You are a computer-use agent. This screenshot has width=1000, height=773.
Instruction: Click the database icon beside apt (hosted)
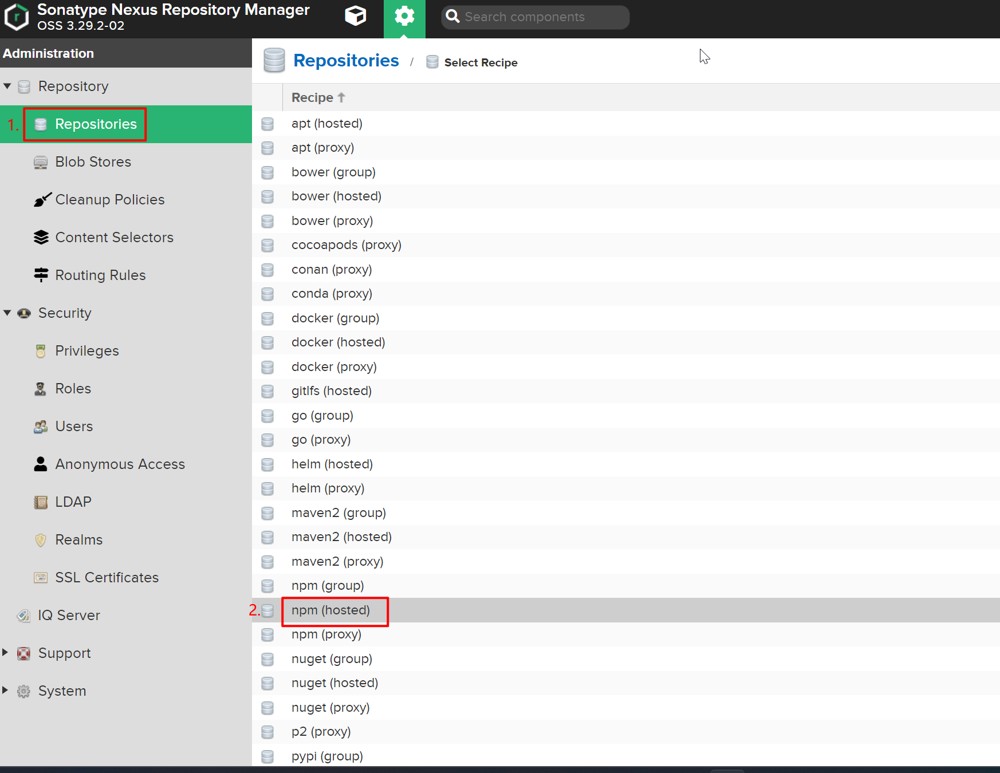point(267,124)
